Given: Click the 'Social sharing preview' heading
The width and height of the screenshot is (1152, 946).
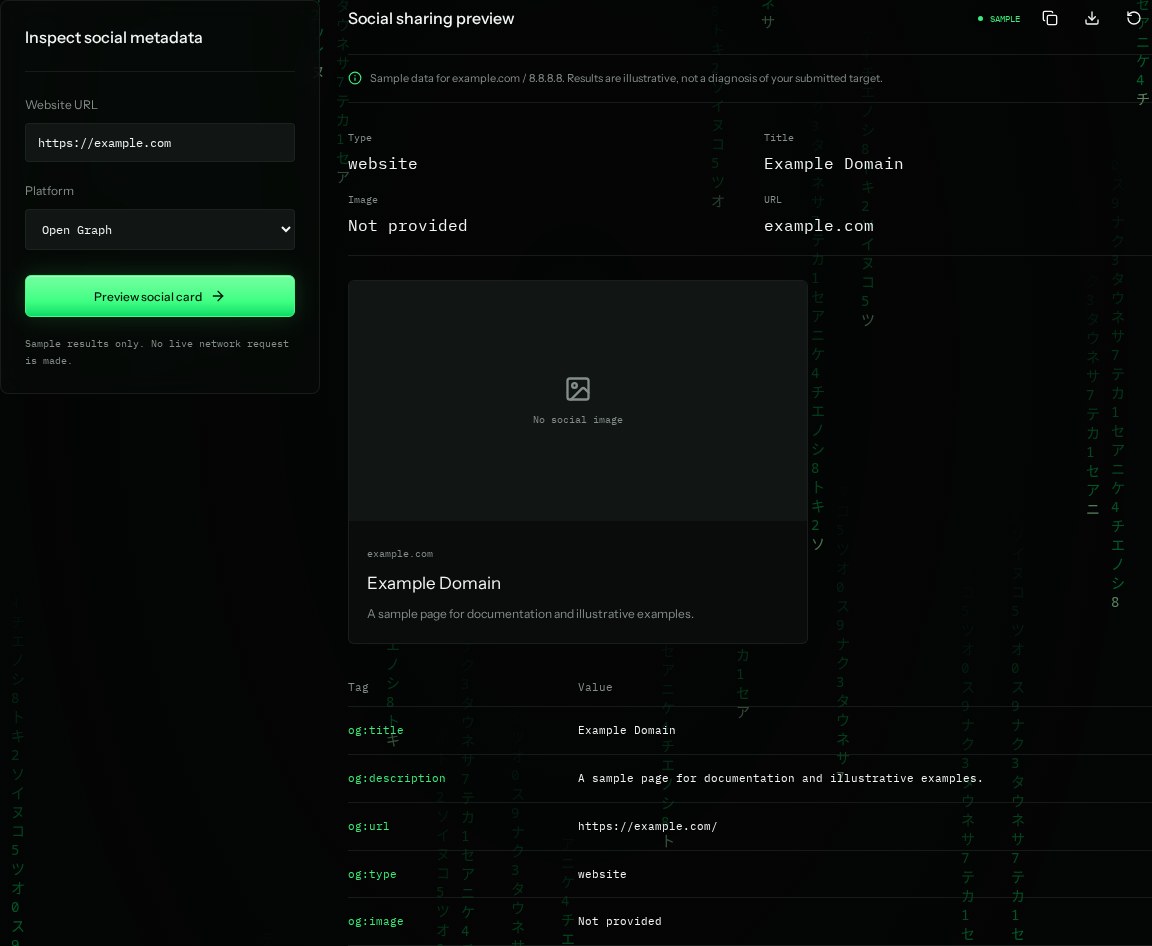Looking at the screenshot, I should 431,19.
